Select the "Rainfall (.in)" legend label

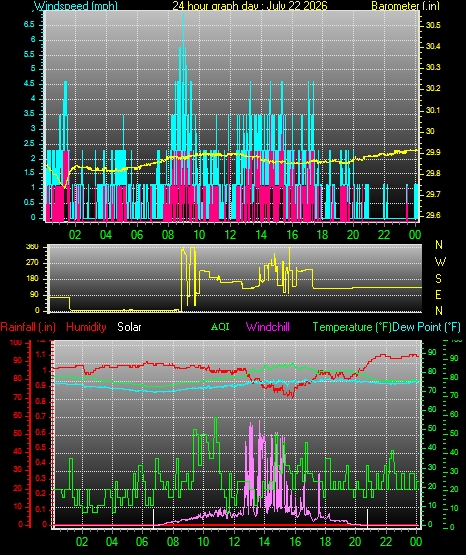[x=28, y=327]
